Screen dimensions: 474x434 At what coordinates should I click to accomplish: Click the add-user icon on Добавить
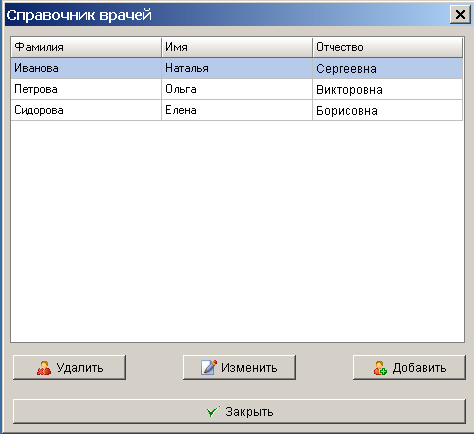380,368
